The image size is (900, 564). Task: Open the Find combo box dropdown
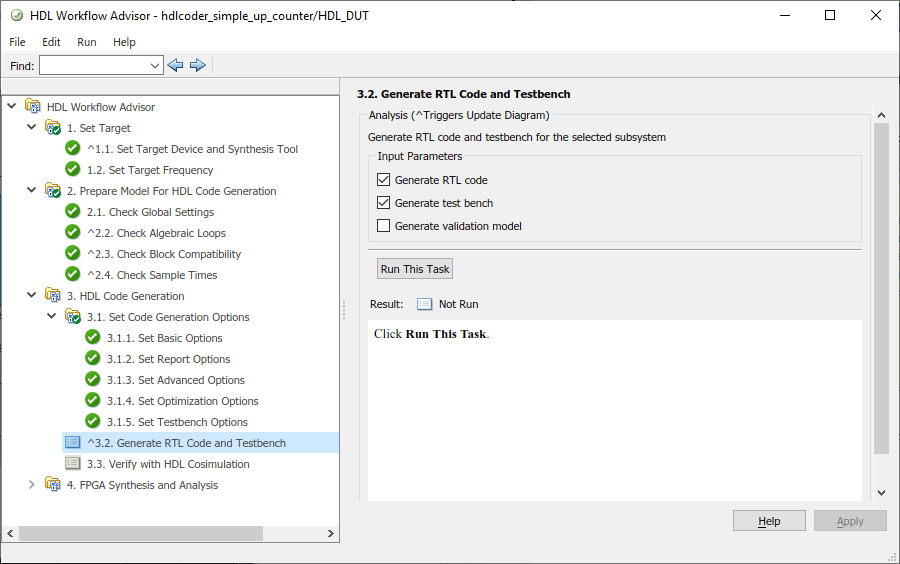pyautogui.click(x=155, y=66)
